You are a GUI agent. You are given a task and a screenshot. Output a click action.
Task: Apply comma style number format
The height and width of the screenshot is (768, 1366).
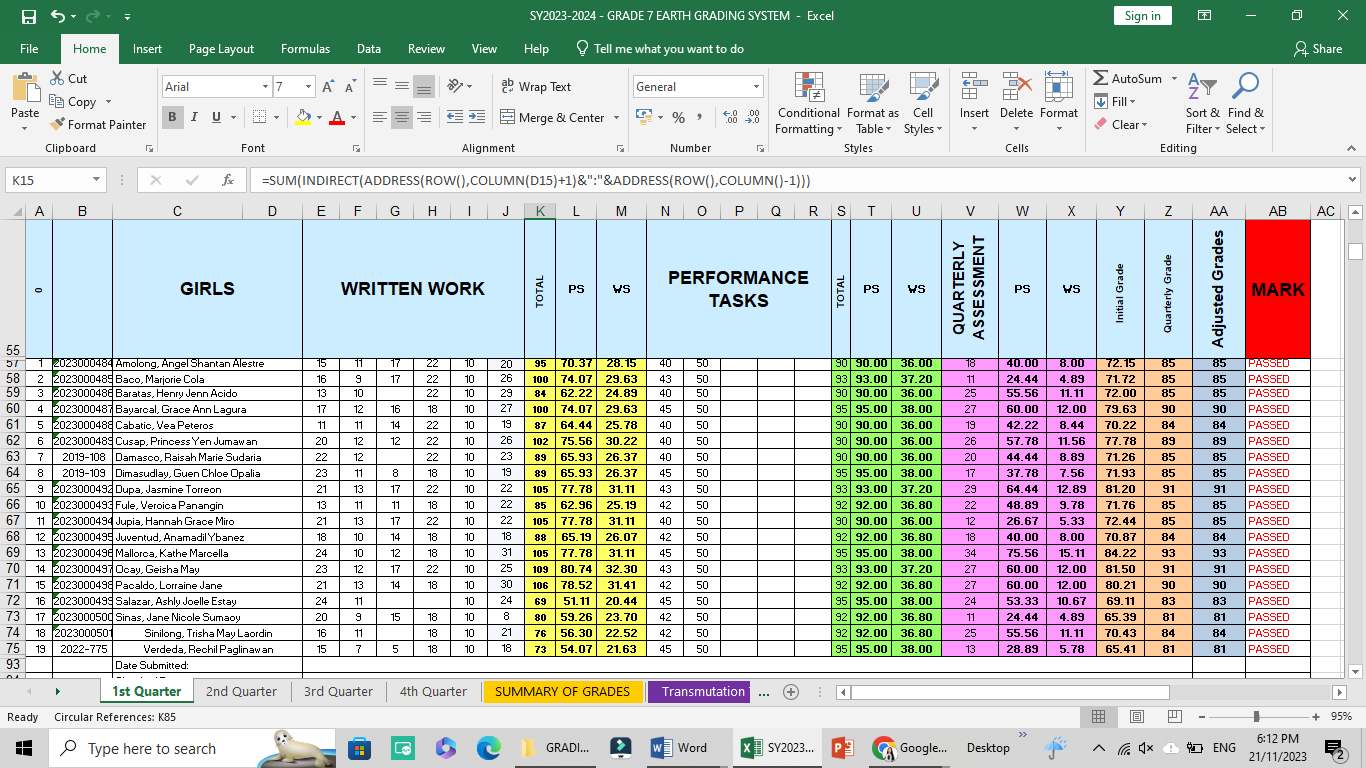(699, 118)
